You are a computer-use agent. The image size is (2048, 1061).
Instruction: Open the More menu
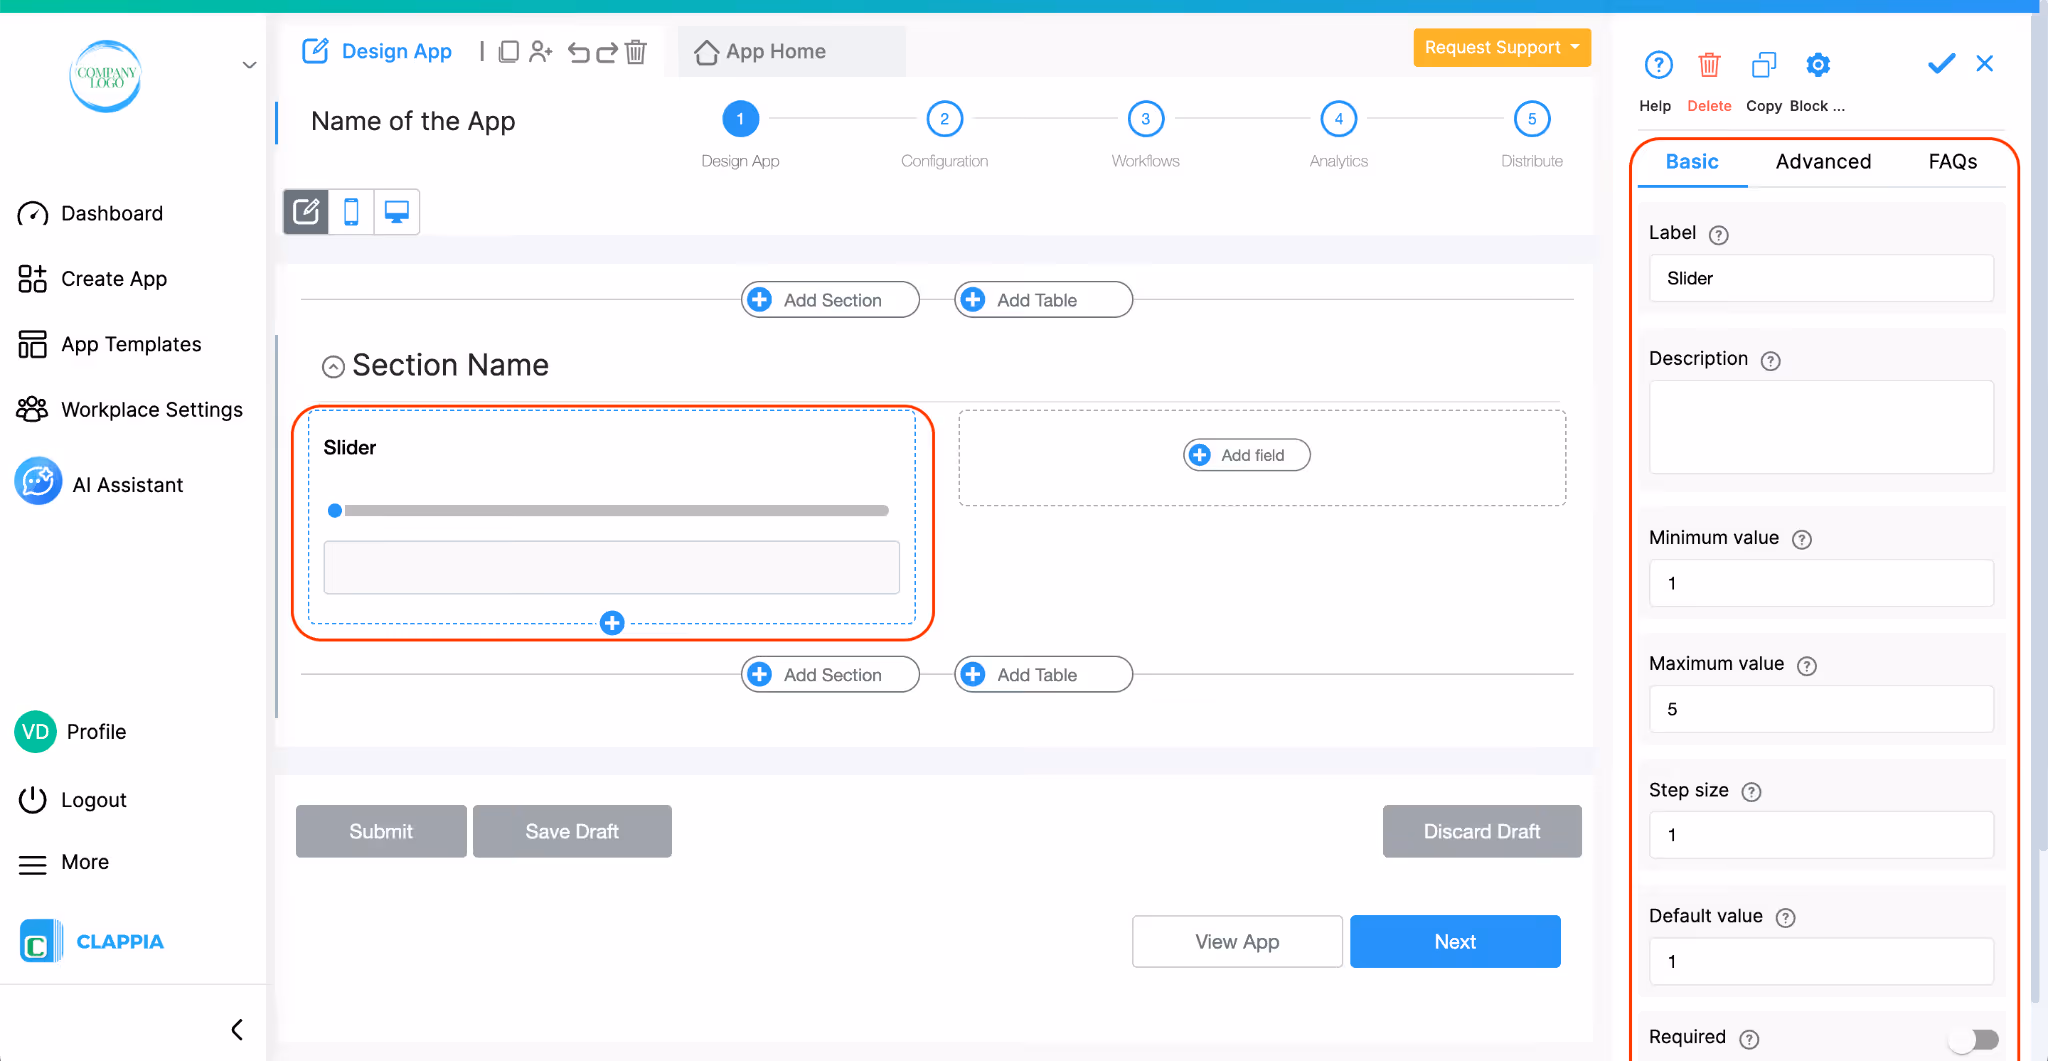pos(63,862)
